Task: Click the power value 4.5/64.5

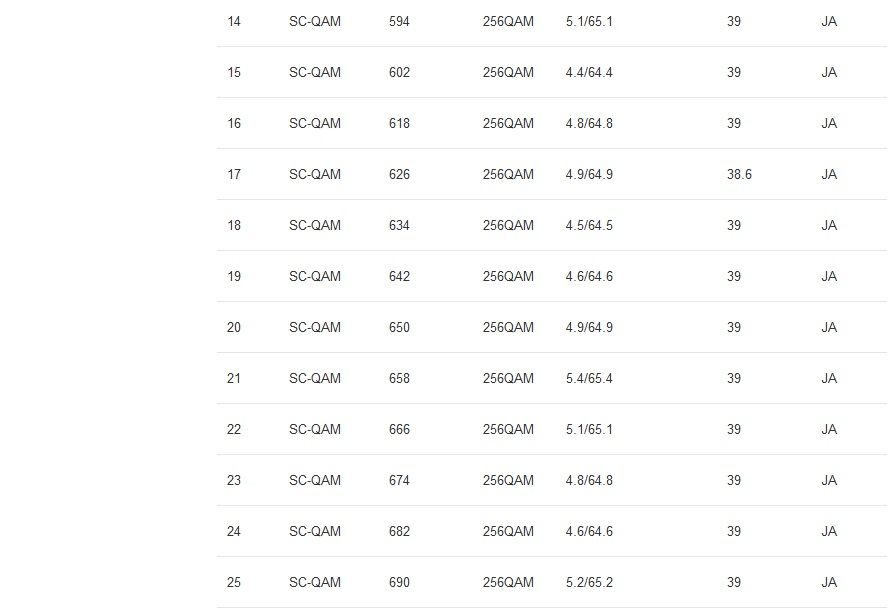Action: 589,225
